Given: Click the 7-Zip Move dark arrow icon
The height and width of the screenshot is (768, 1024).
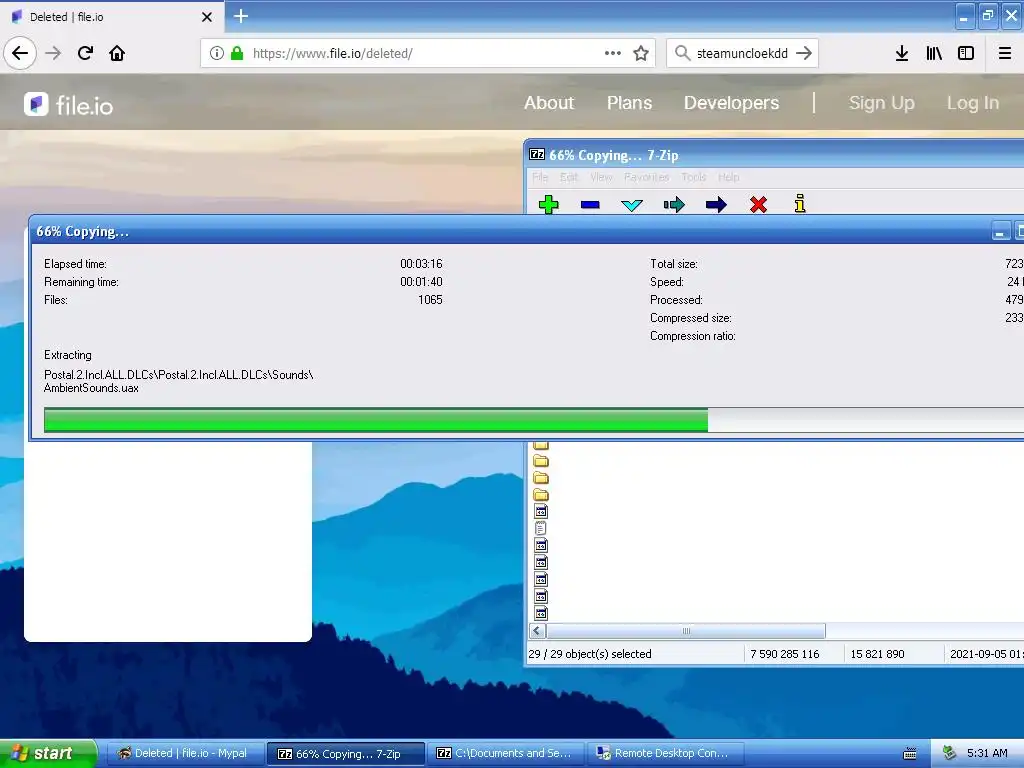Looking at the screenshot, I should (x=716, y=205).
